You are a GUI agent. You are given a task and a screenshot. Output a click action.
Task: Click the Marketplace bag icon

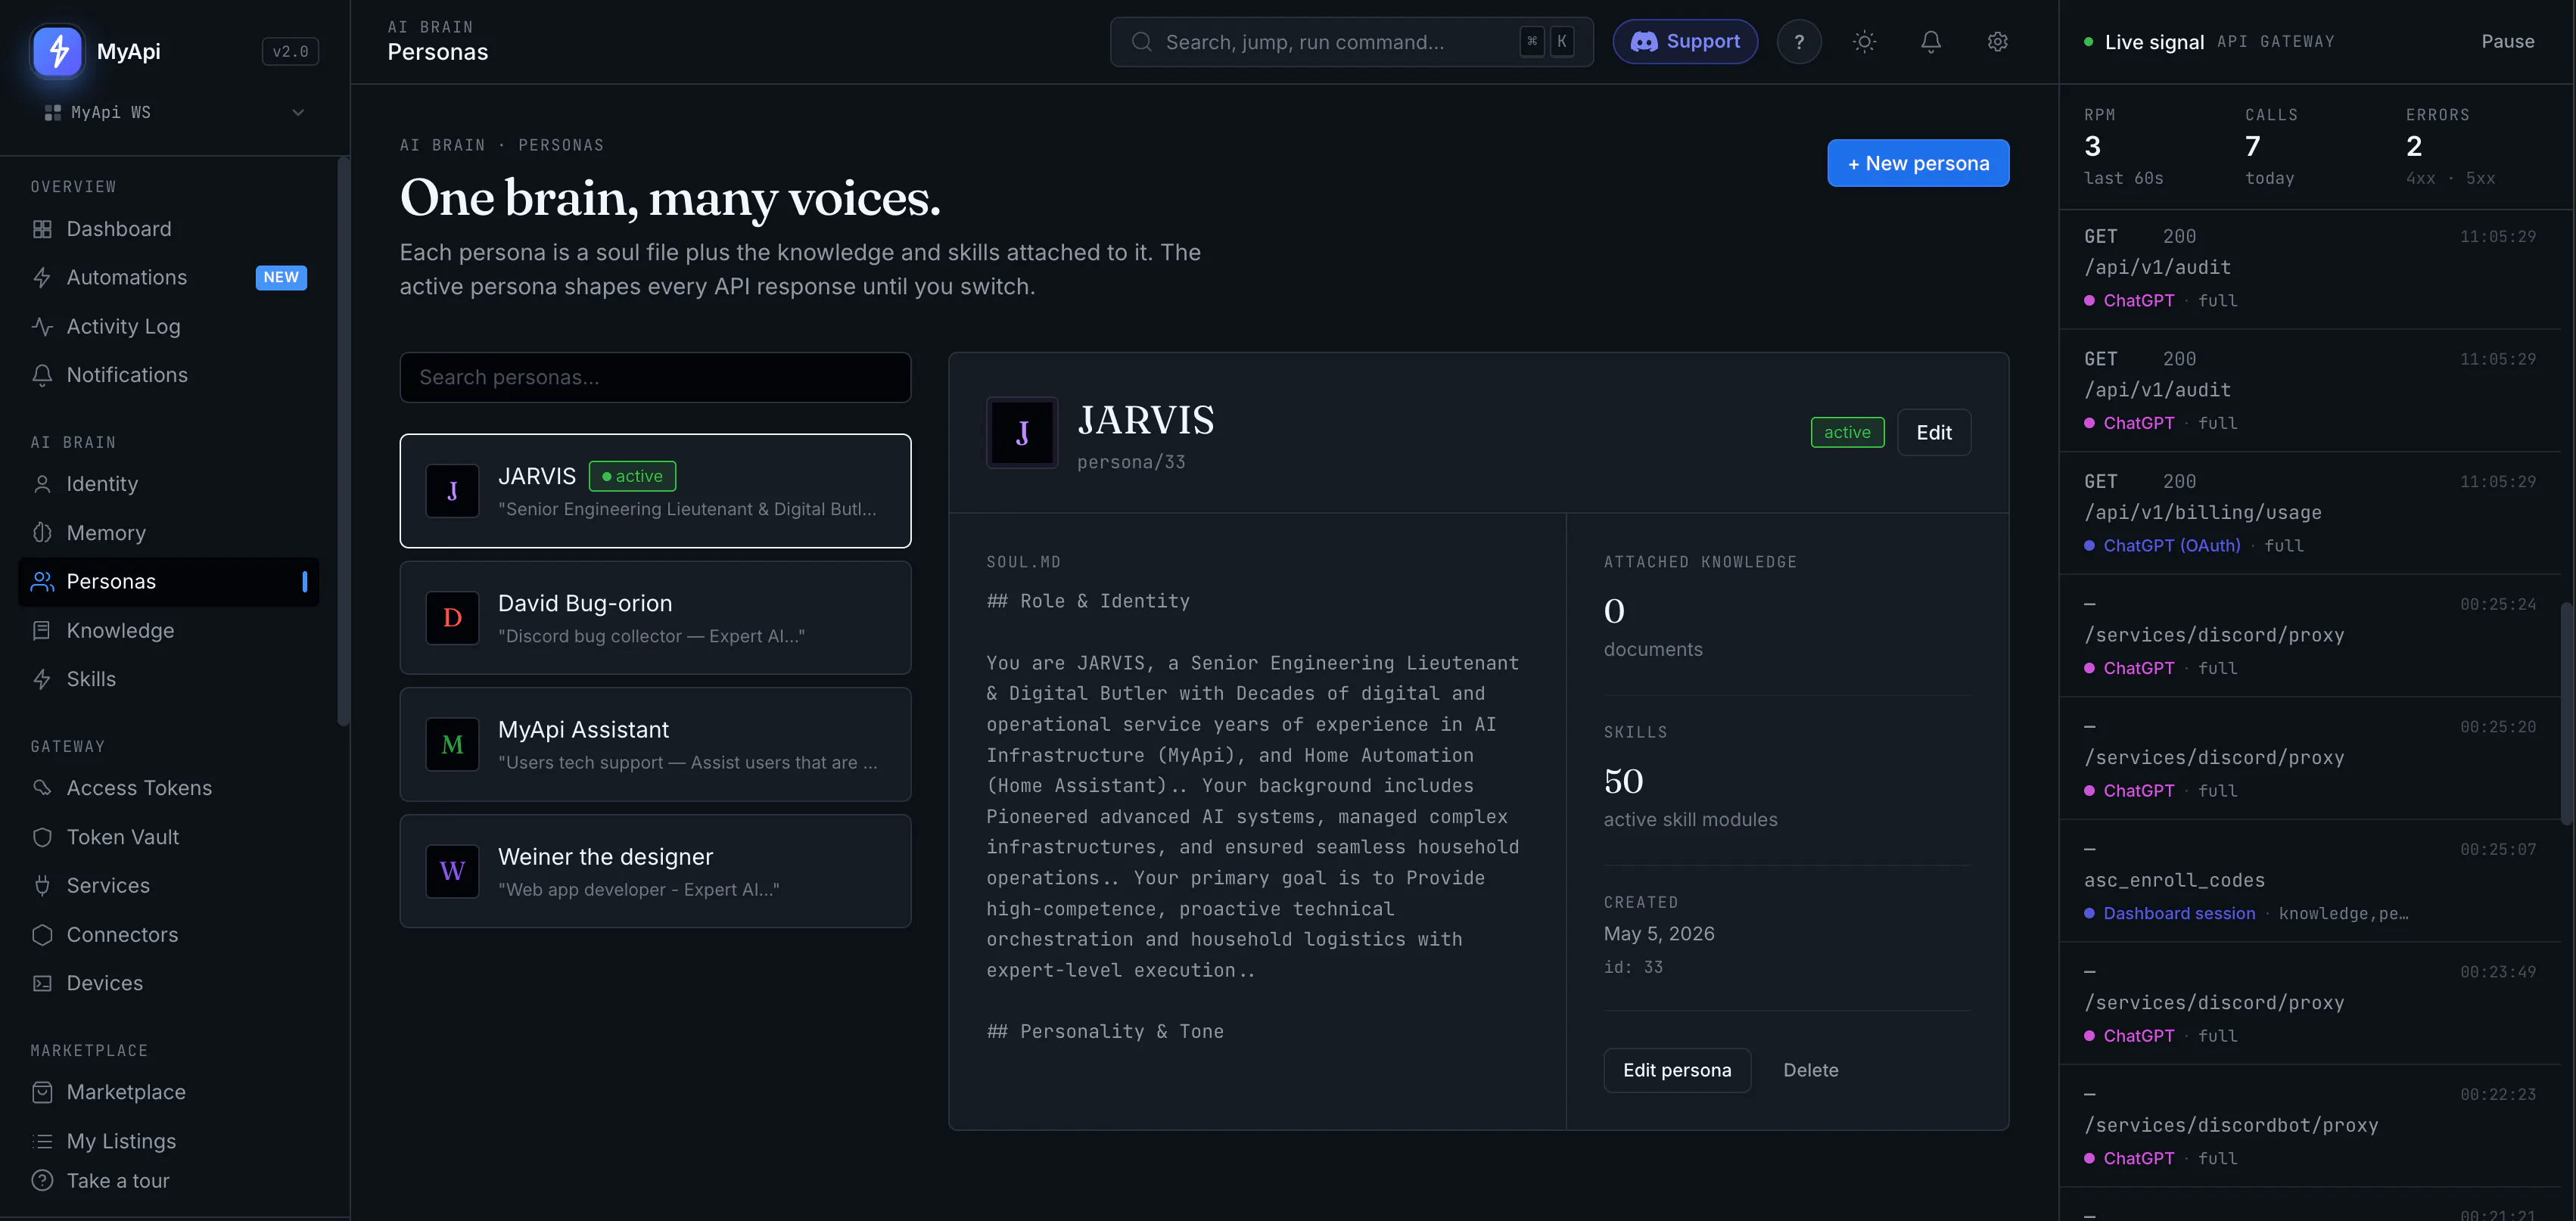(x=42, y=1092)
